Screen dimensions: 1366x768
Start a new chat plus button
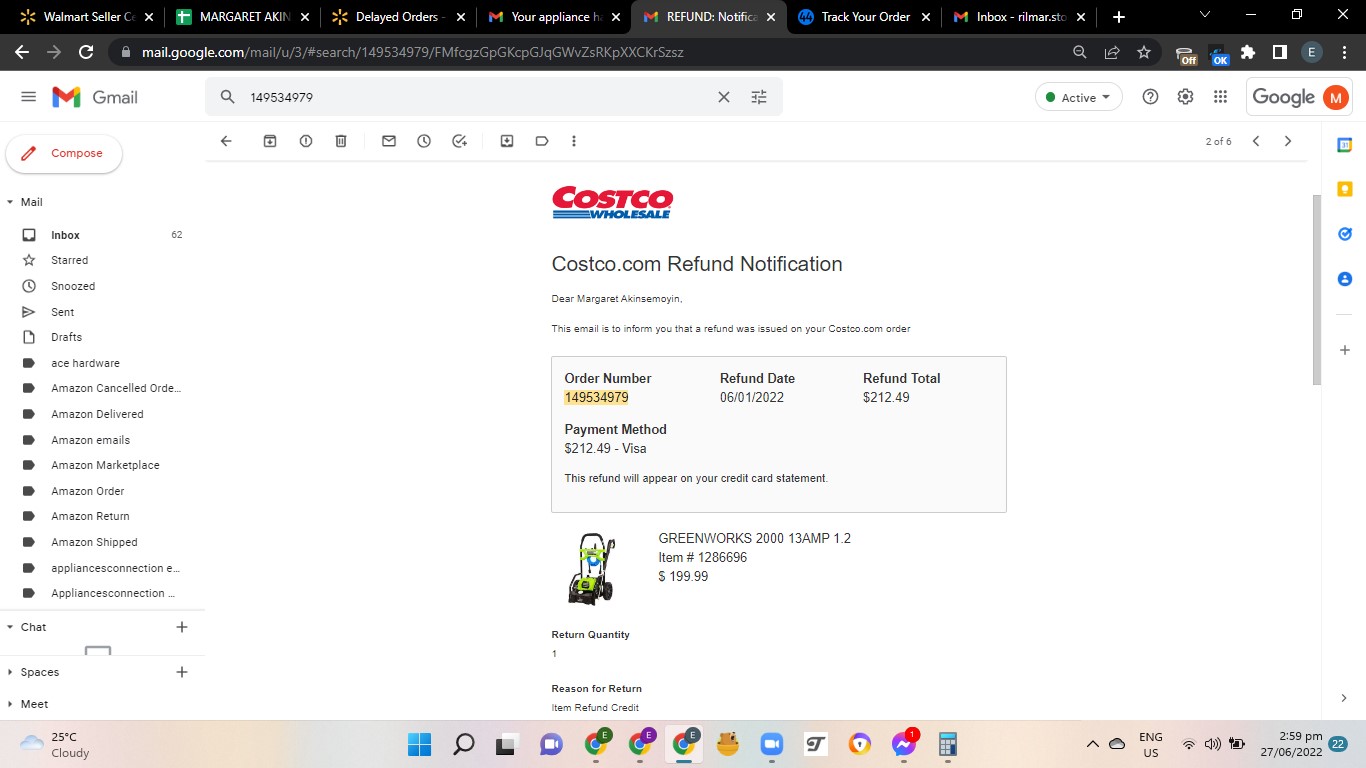(x=182, y=627)
